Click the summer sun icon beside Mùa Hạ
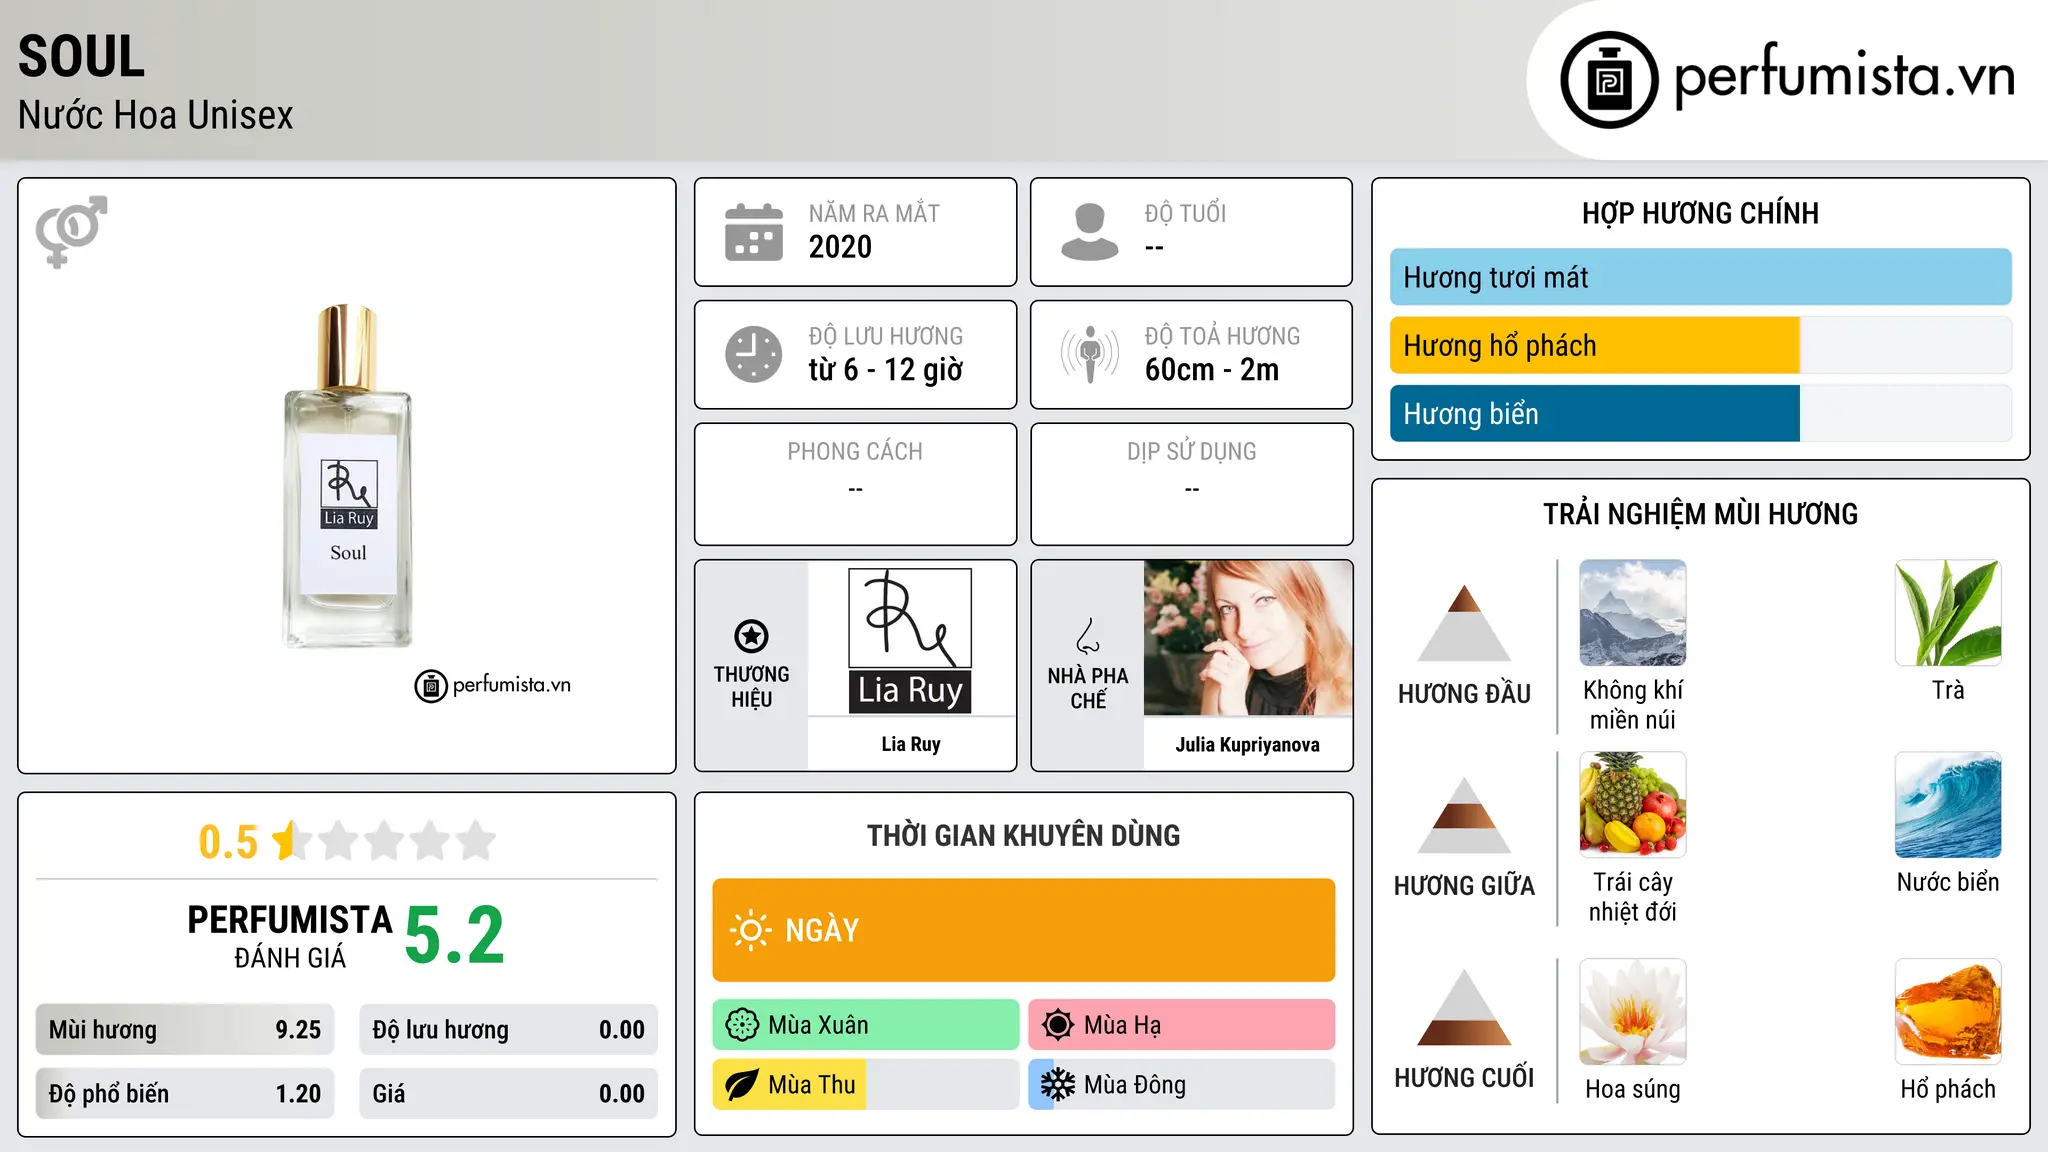Screen dimensions: 2048x1152 1058,1025
